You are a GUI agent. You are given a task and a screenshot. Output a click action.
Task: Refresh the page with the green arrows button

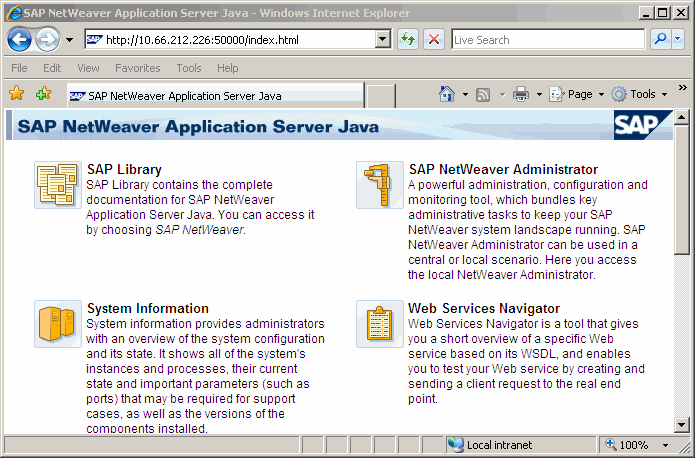click(408, 40)
